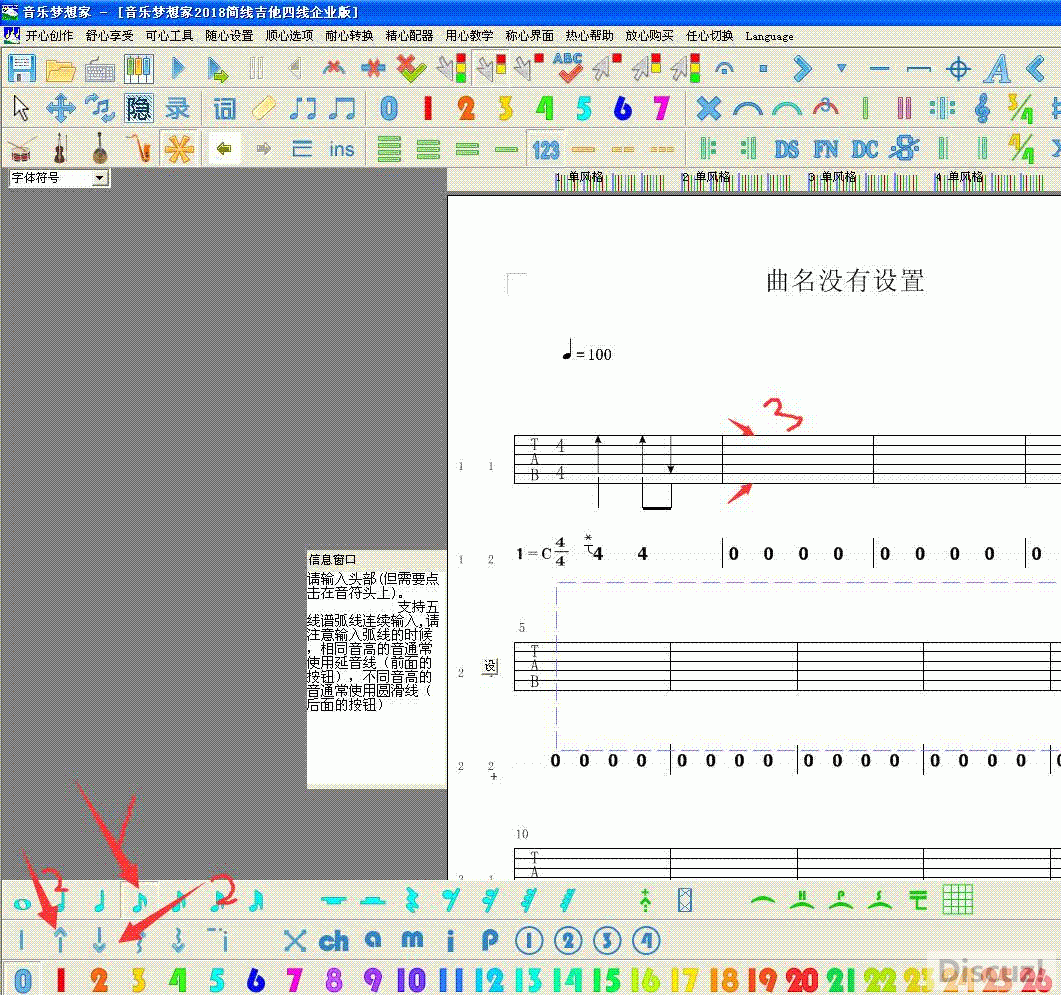Click the yellow left arrow button
This screenshot has width=1061, height=995.
224,148
